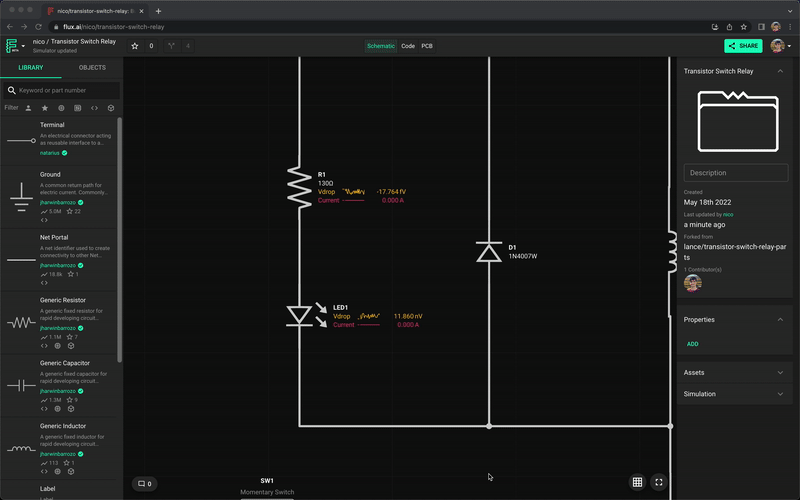Expand the Simulation section
Viewport: 800px width, 500px height.
click(780, 394)
